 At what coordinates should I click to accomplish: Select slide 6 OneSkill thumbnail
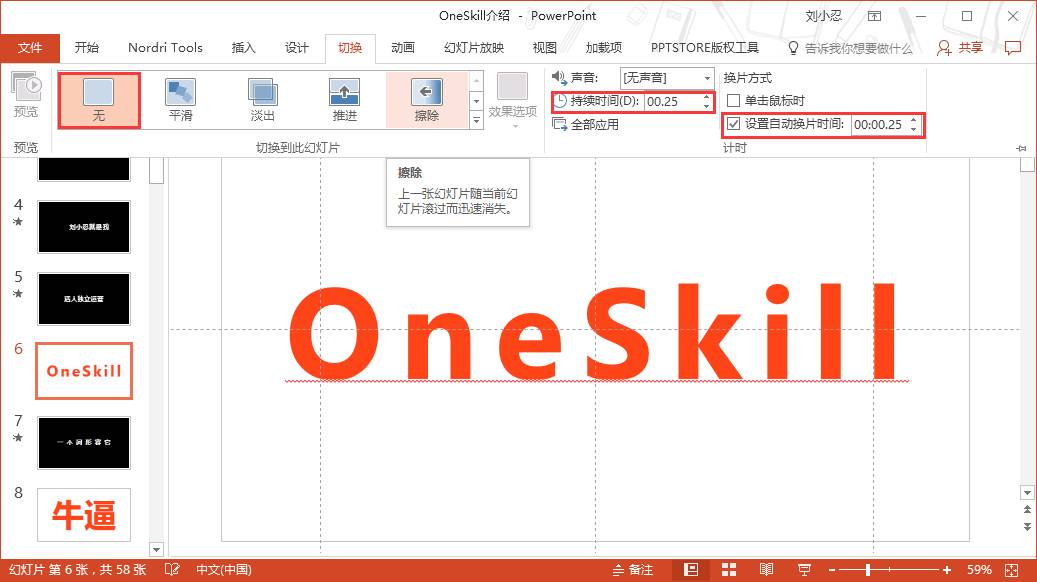(x=84, y=371)
